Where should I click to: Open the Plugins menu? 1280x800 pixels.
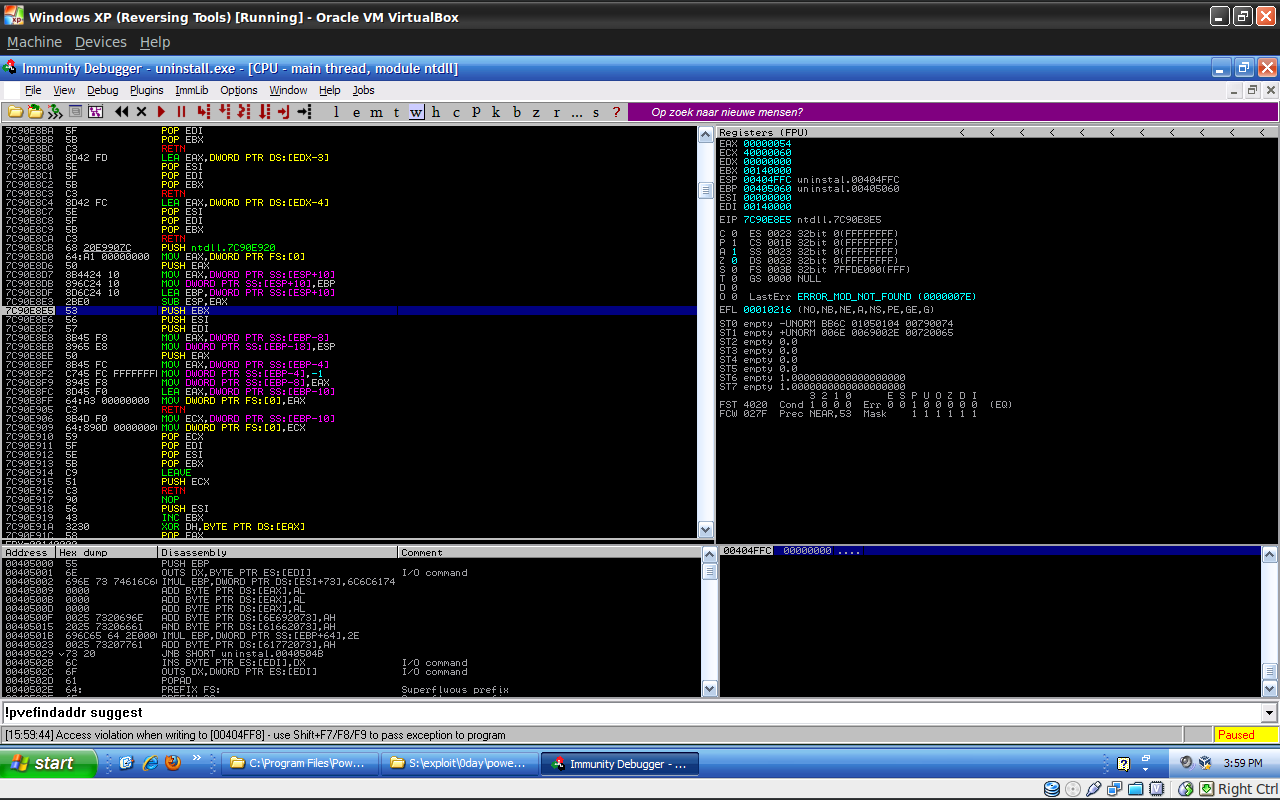(x=147, y=90)
